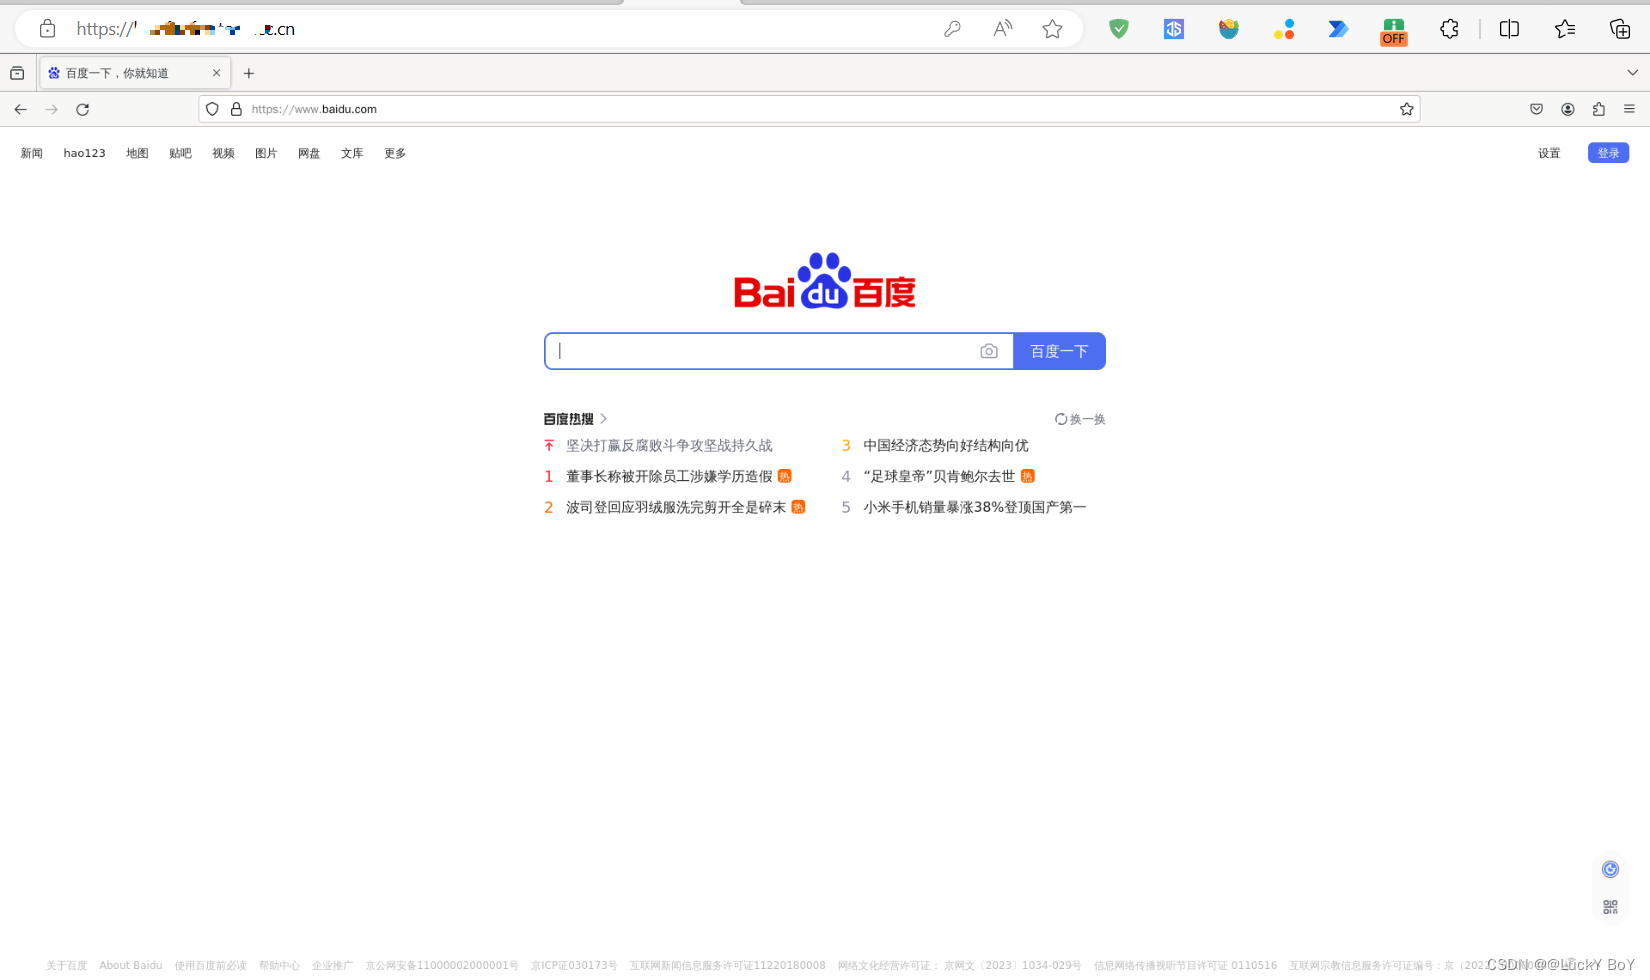The height and width of the screenshot is (980, 1650).
Task: Activate the read aloud icon
Action: 1002,29
